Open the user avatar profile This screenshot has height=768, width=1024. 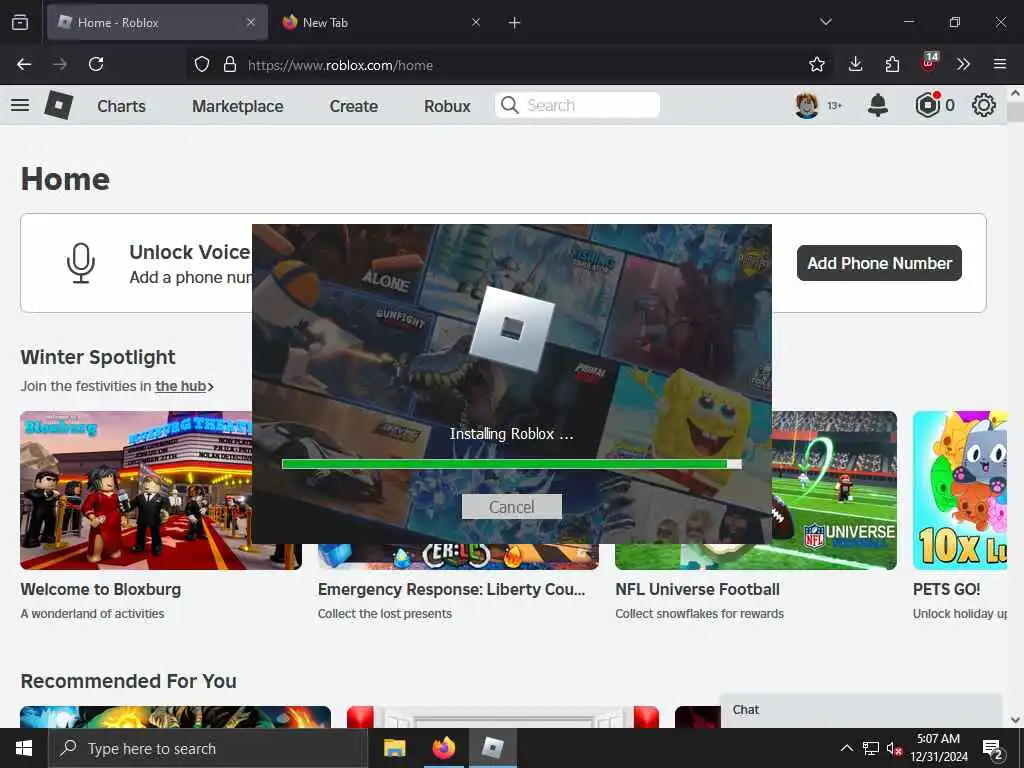807,105
